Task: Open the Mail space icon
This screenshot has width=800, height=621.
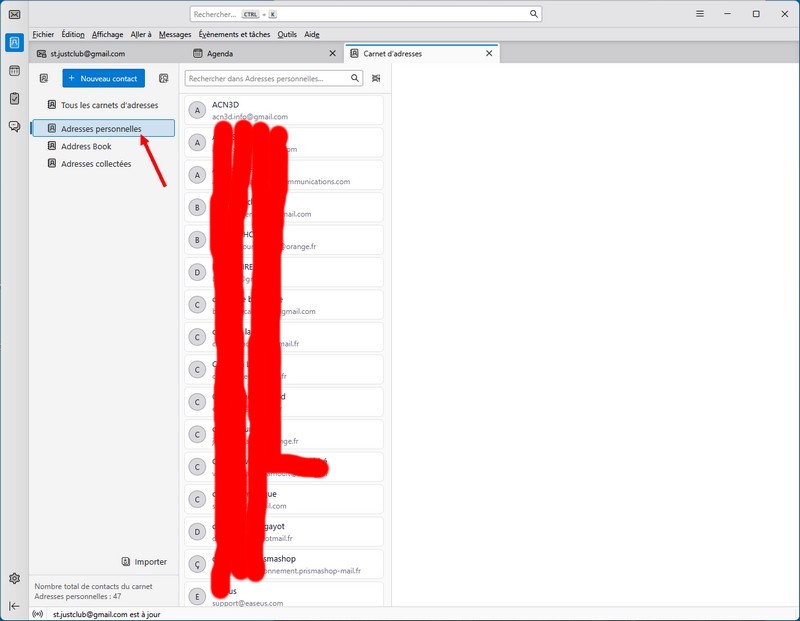Action: (14, 14)
